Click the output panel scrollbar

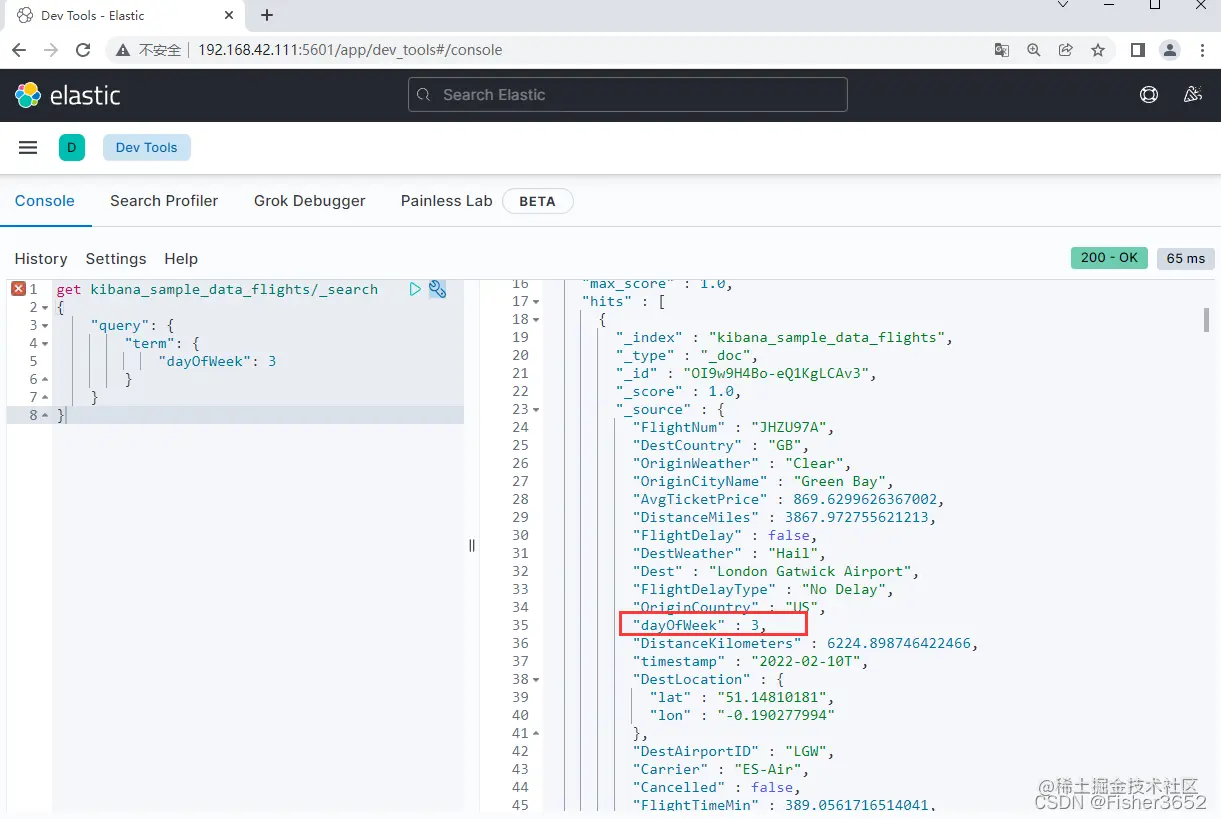coord(1207,320)
